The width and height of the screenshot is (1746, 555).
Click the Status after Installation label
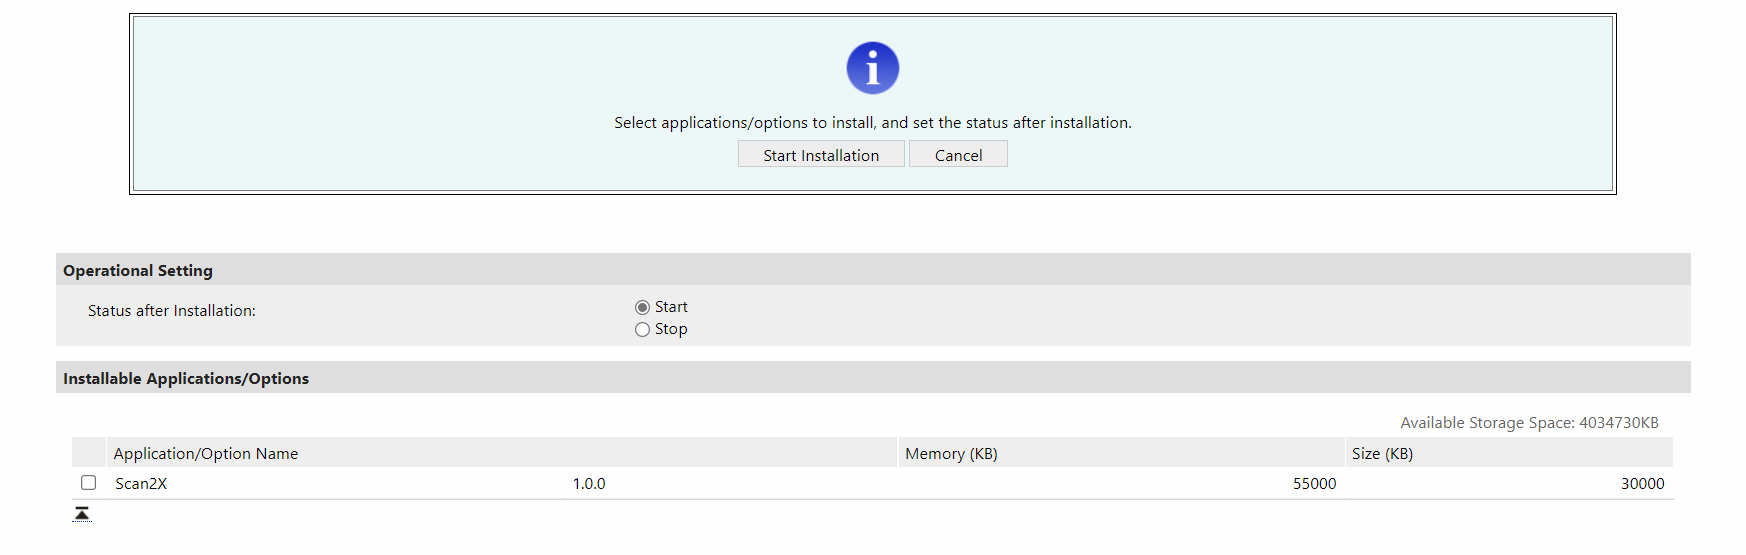[x=172, y=311]
